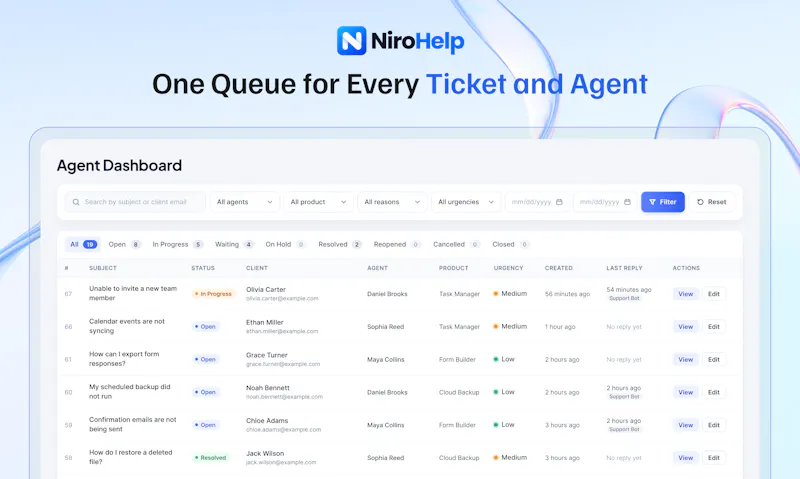Click the Resolved status badge
Viewport: 800px width, 479px height.
tap(210, 458)
